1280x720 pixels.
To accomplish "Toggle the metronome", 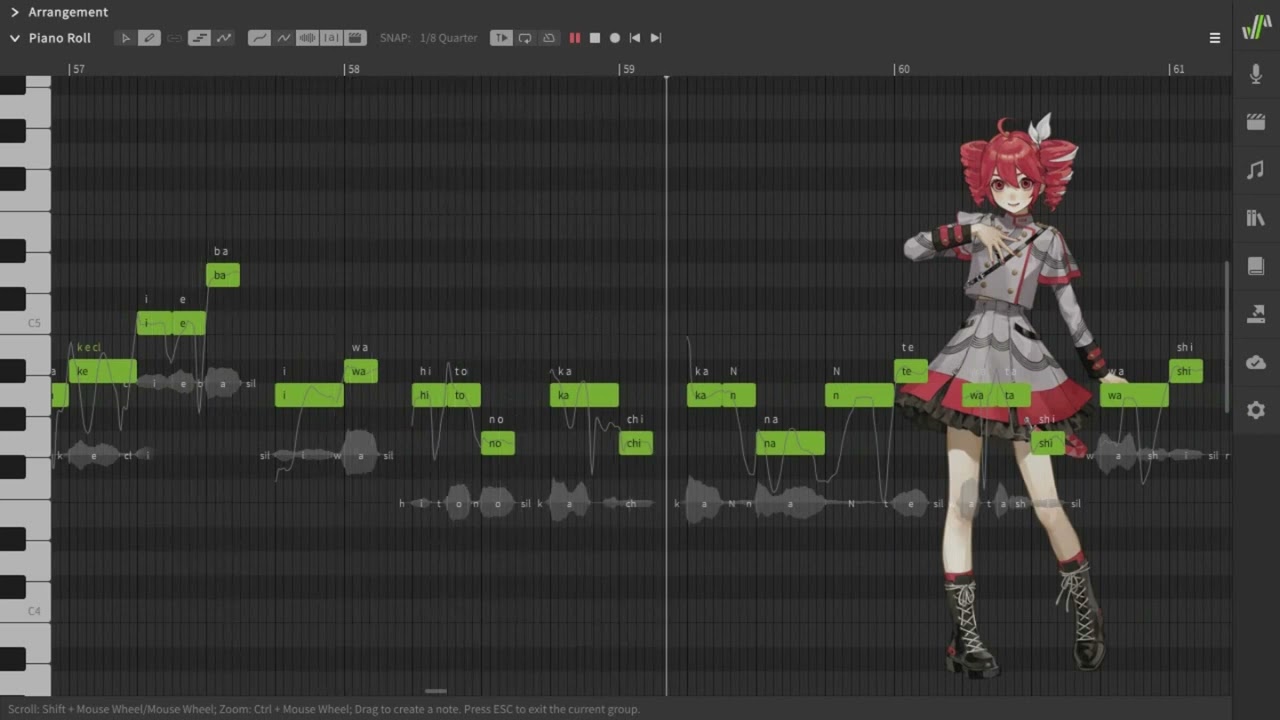I will point(549,38).
